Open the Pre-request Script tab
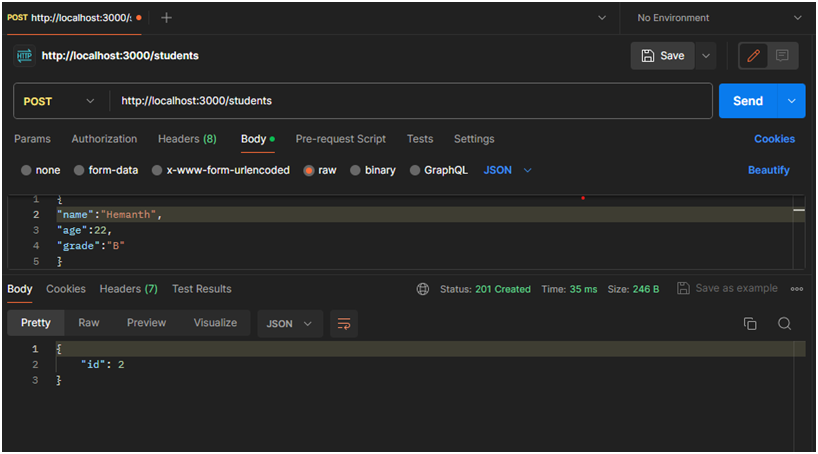818x454 pixels. [341, 139]
